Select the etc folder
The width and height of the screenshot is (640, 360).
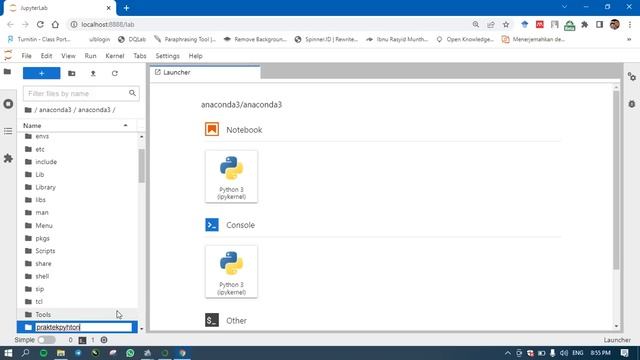(x=78, y=149)
